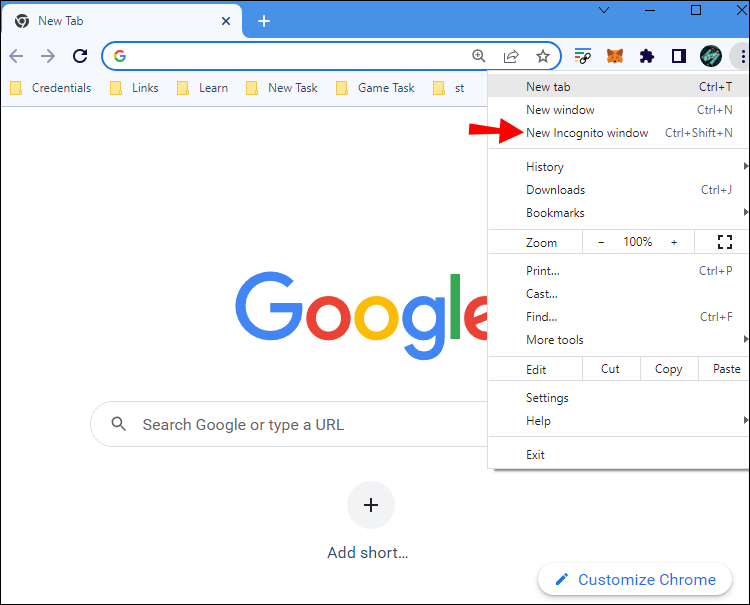Choose Cast... from the menu
This screenshot has width=750, height=605.
coord(619,294)
